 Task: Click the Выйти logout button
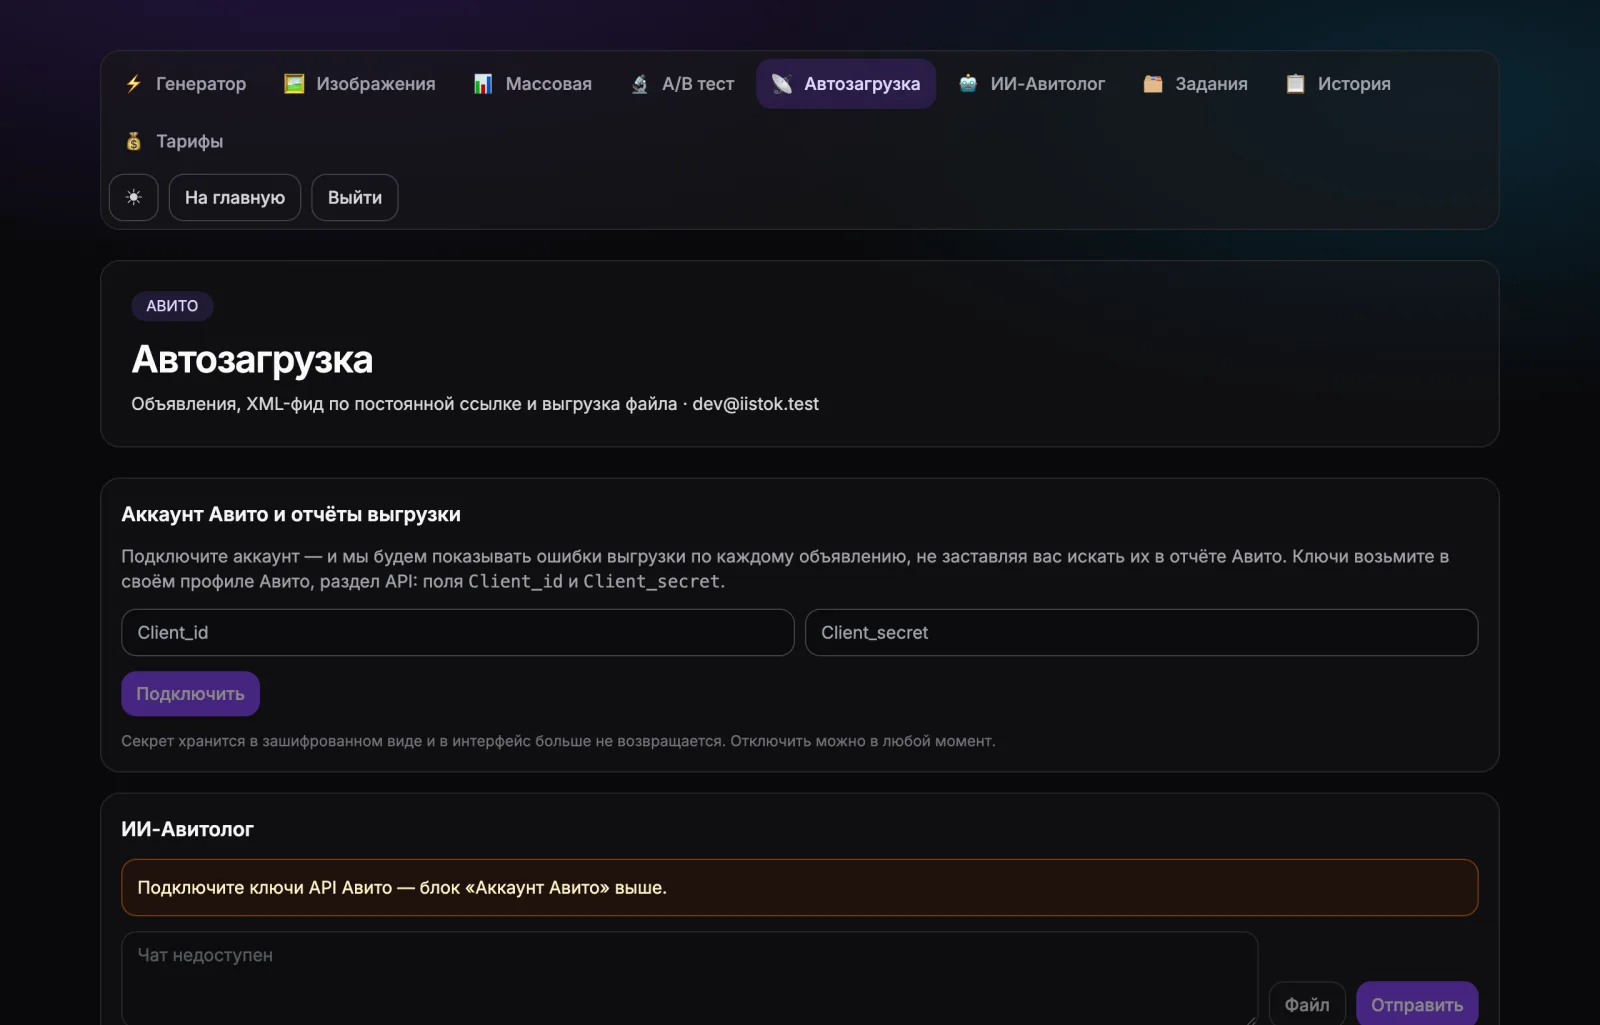[x=355, y=198]
